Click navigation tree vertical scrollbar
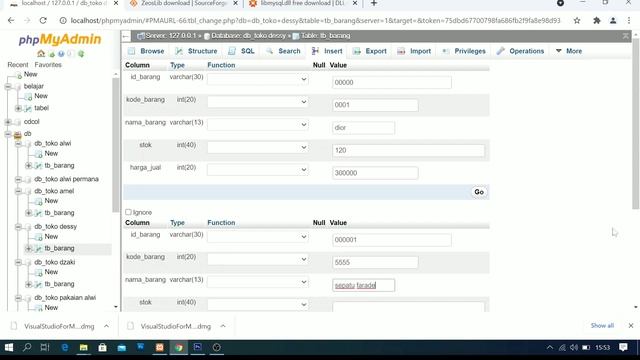This screenshot has height=360, width=640. [116, 145]
